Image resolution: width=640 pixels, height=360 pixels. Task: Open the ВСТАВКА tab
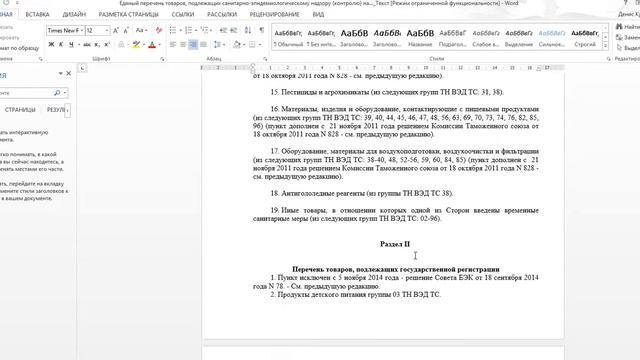[x=37, y=14]
